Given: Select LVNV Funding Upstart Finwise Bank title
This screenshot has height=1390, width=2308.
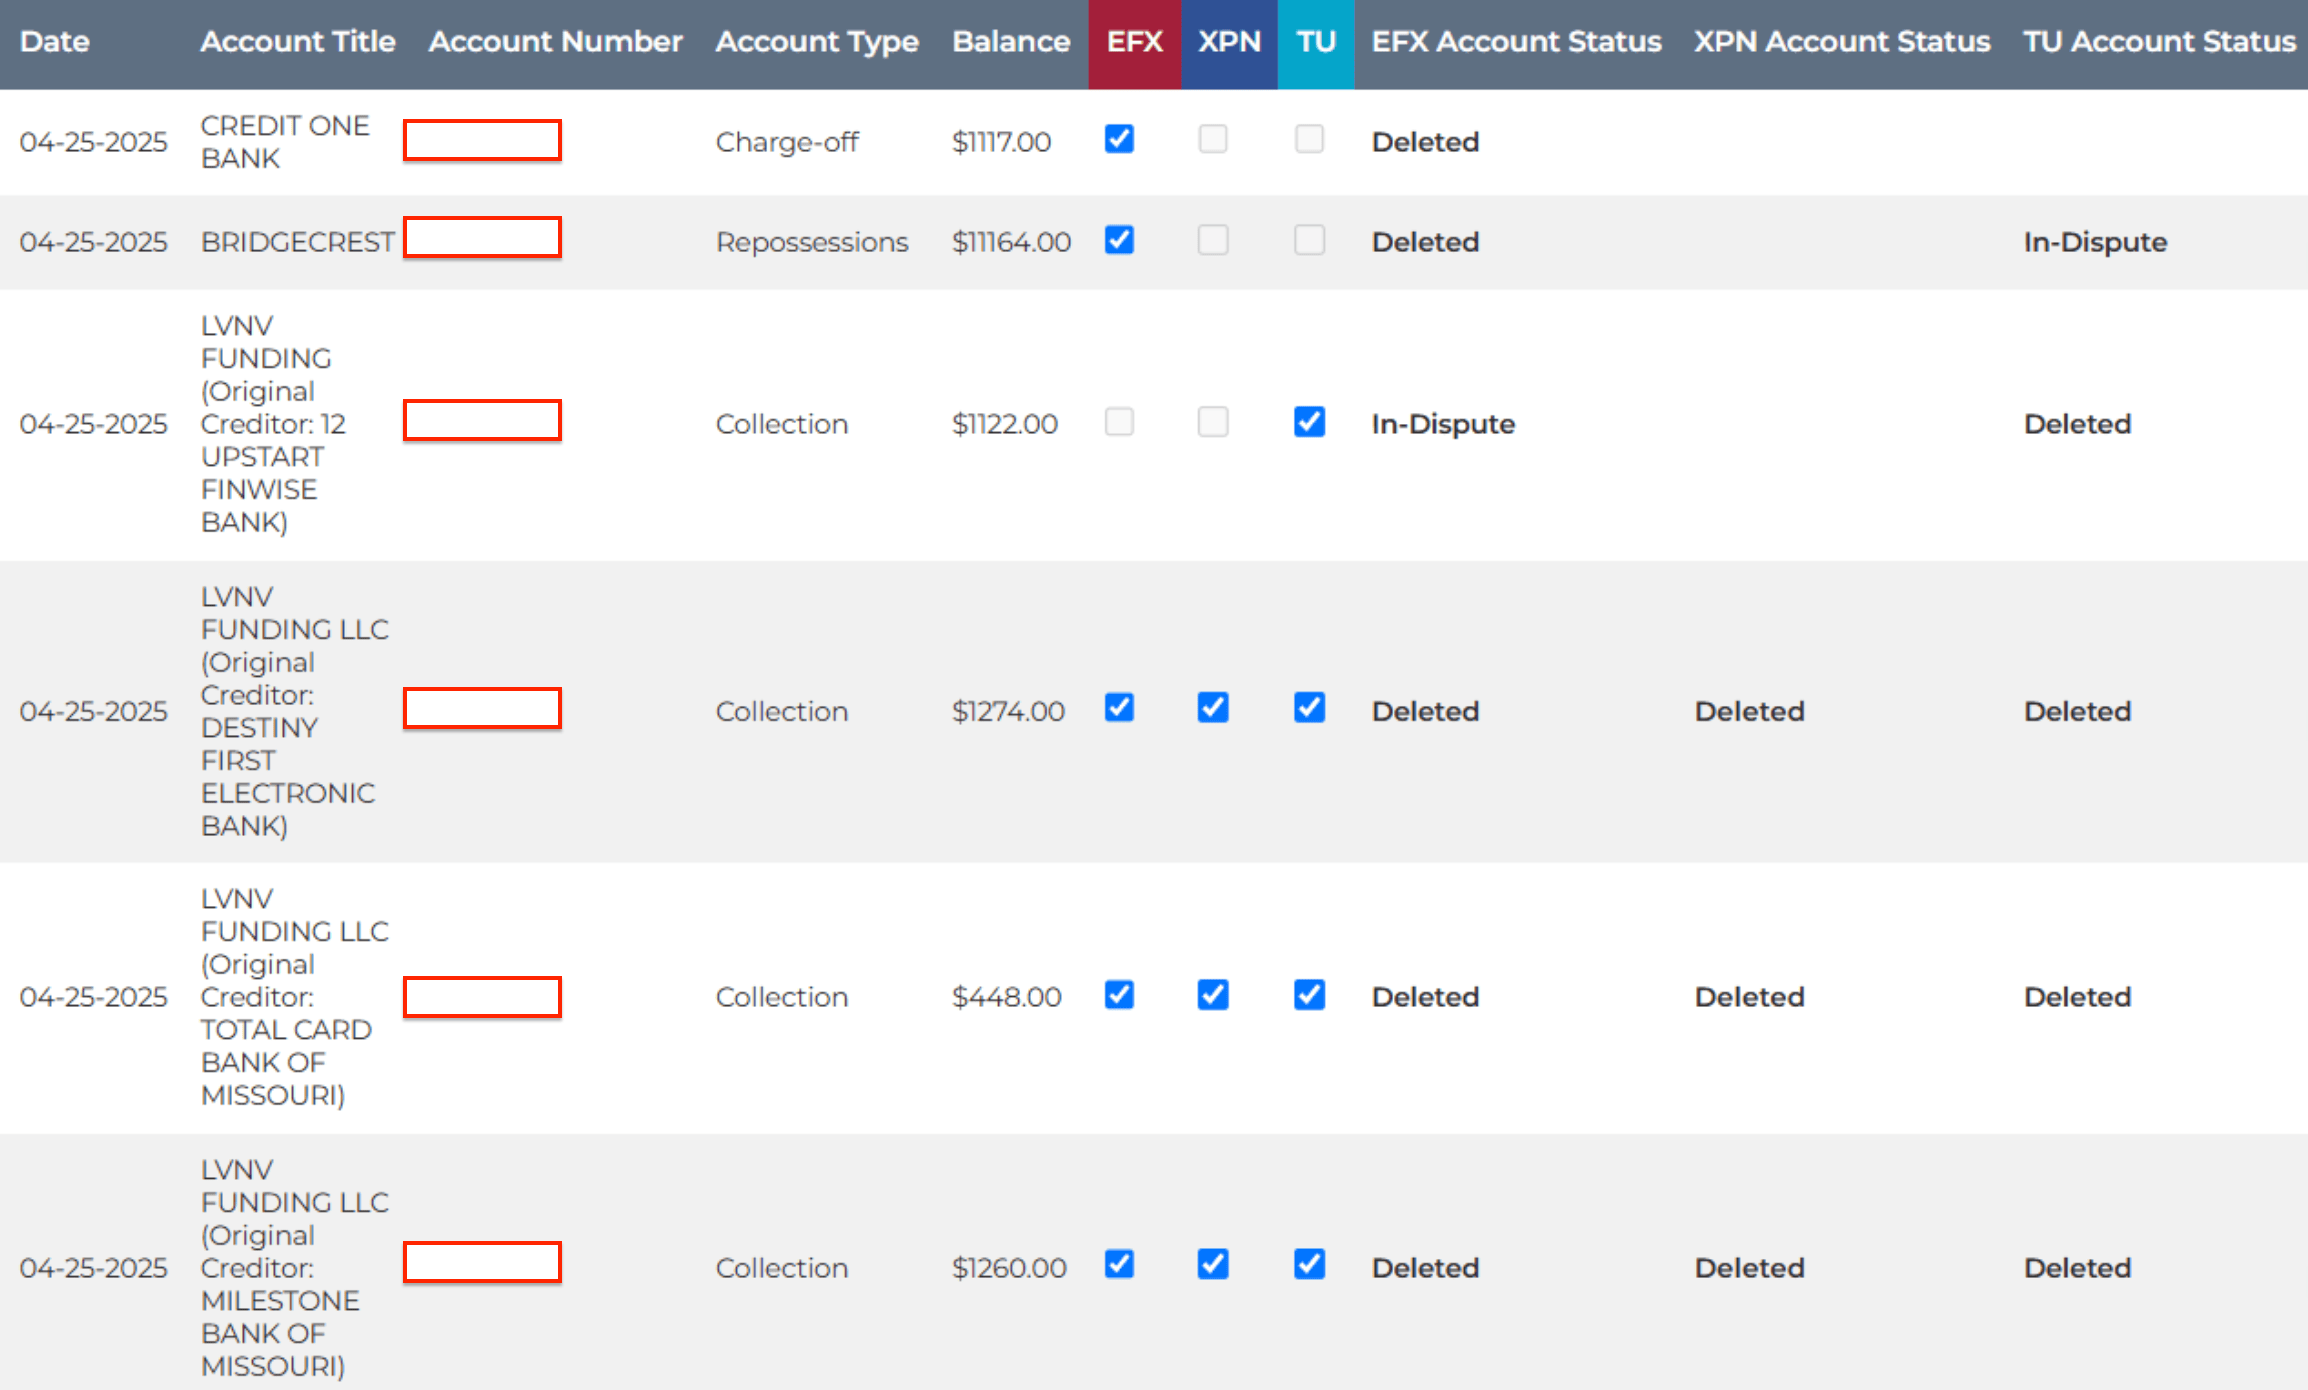Looking at the screenshot, I should [273, 424].
